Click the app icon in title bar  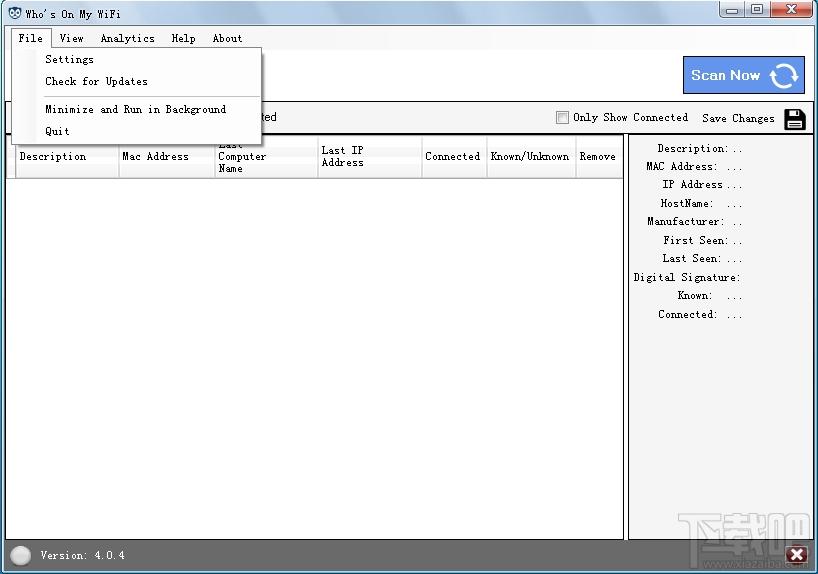(x=15, y=13)
